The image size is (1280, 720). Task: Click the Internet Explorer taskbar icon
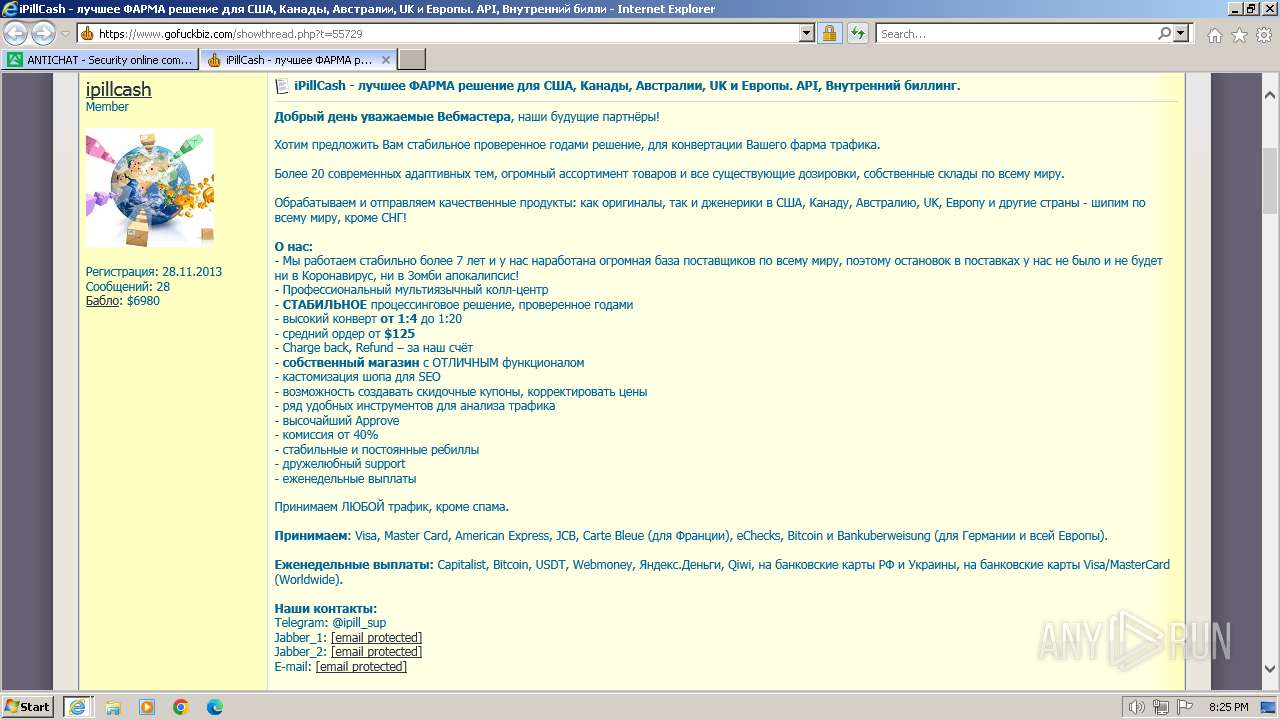(78, 707)
